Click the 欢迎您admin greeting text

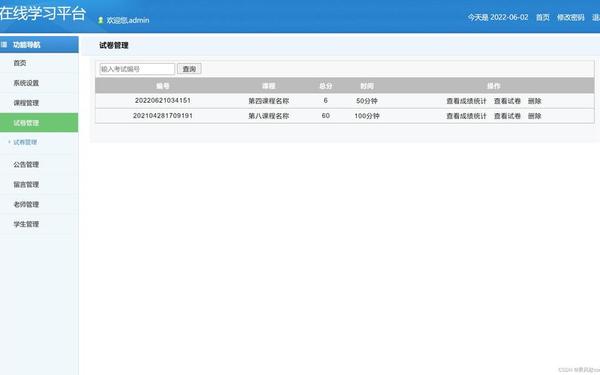coord(128,20)
